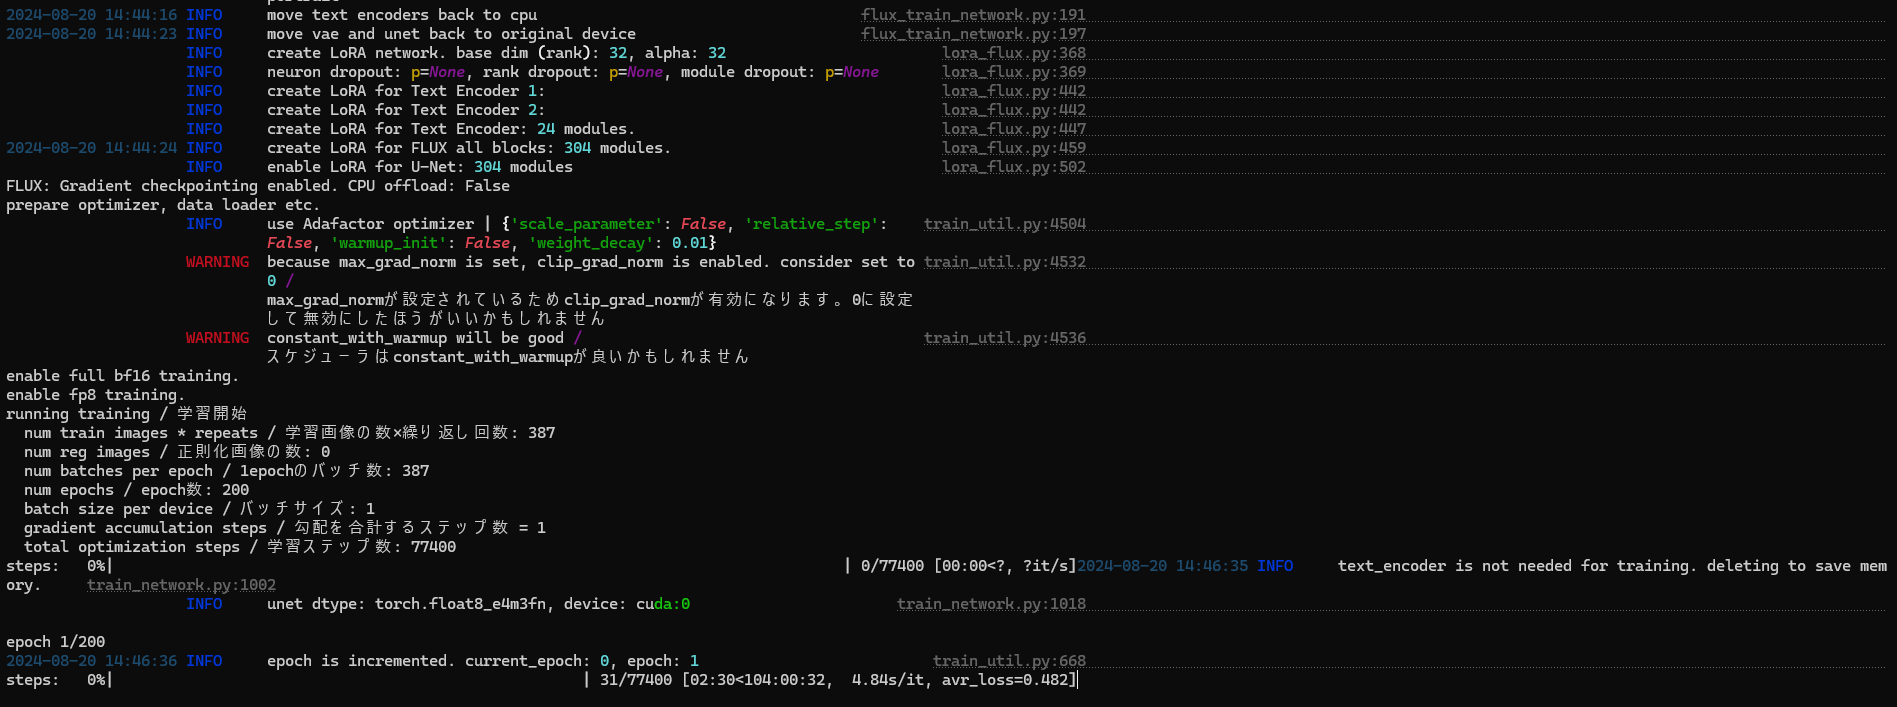
Task: Click 'enable fp8 training.' line
Action: [96, 395]
